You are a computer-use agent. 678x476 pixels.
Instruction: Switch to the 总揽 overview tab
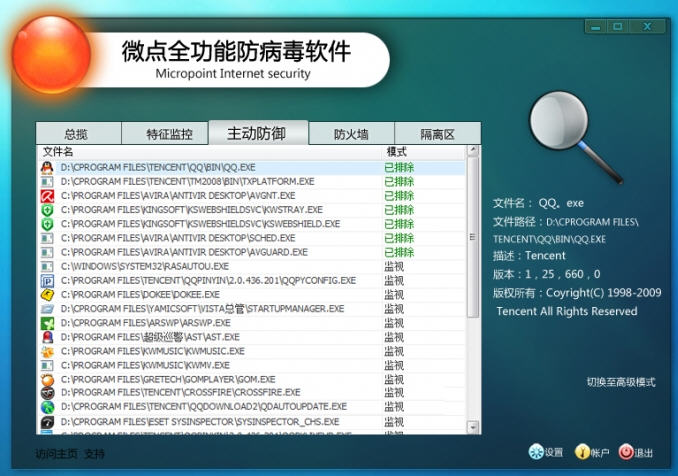tap(78, 134)
